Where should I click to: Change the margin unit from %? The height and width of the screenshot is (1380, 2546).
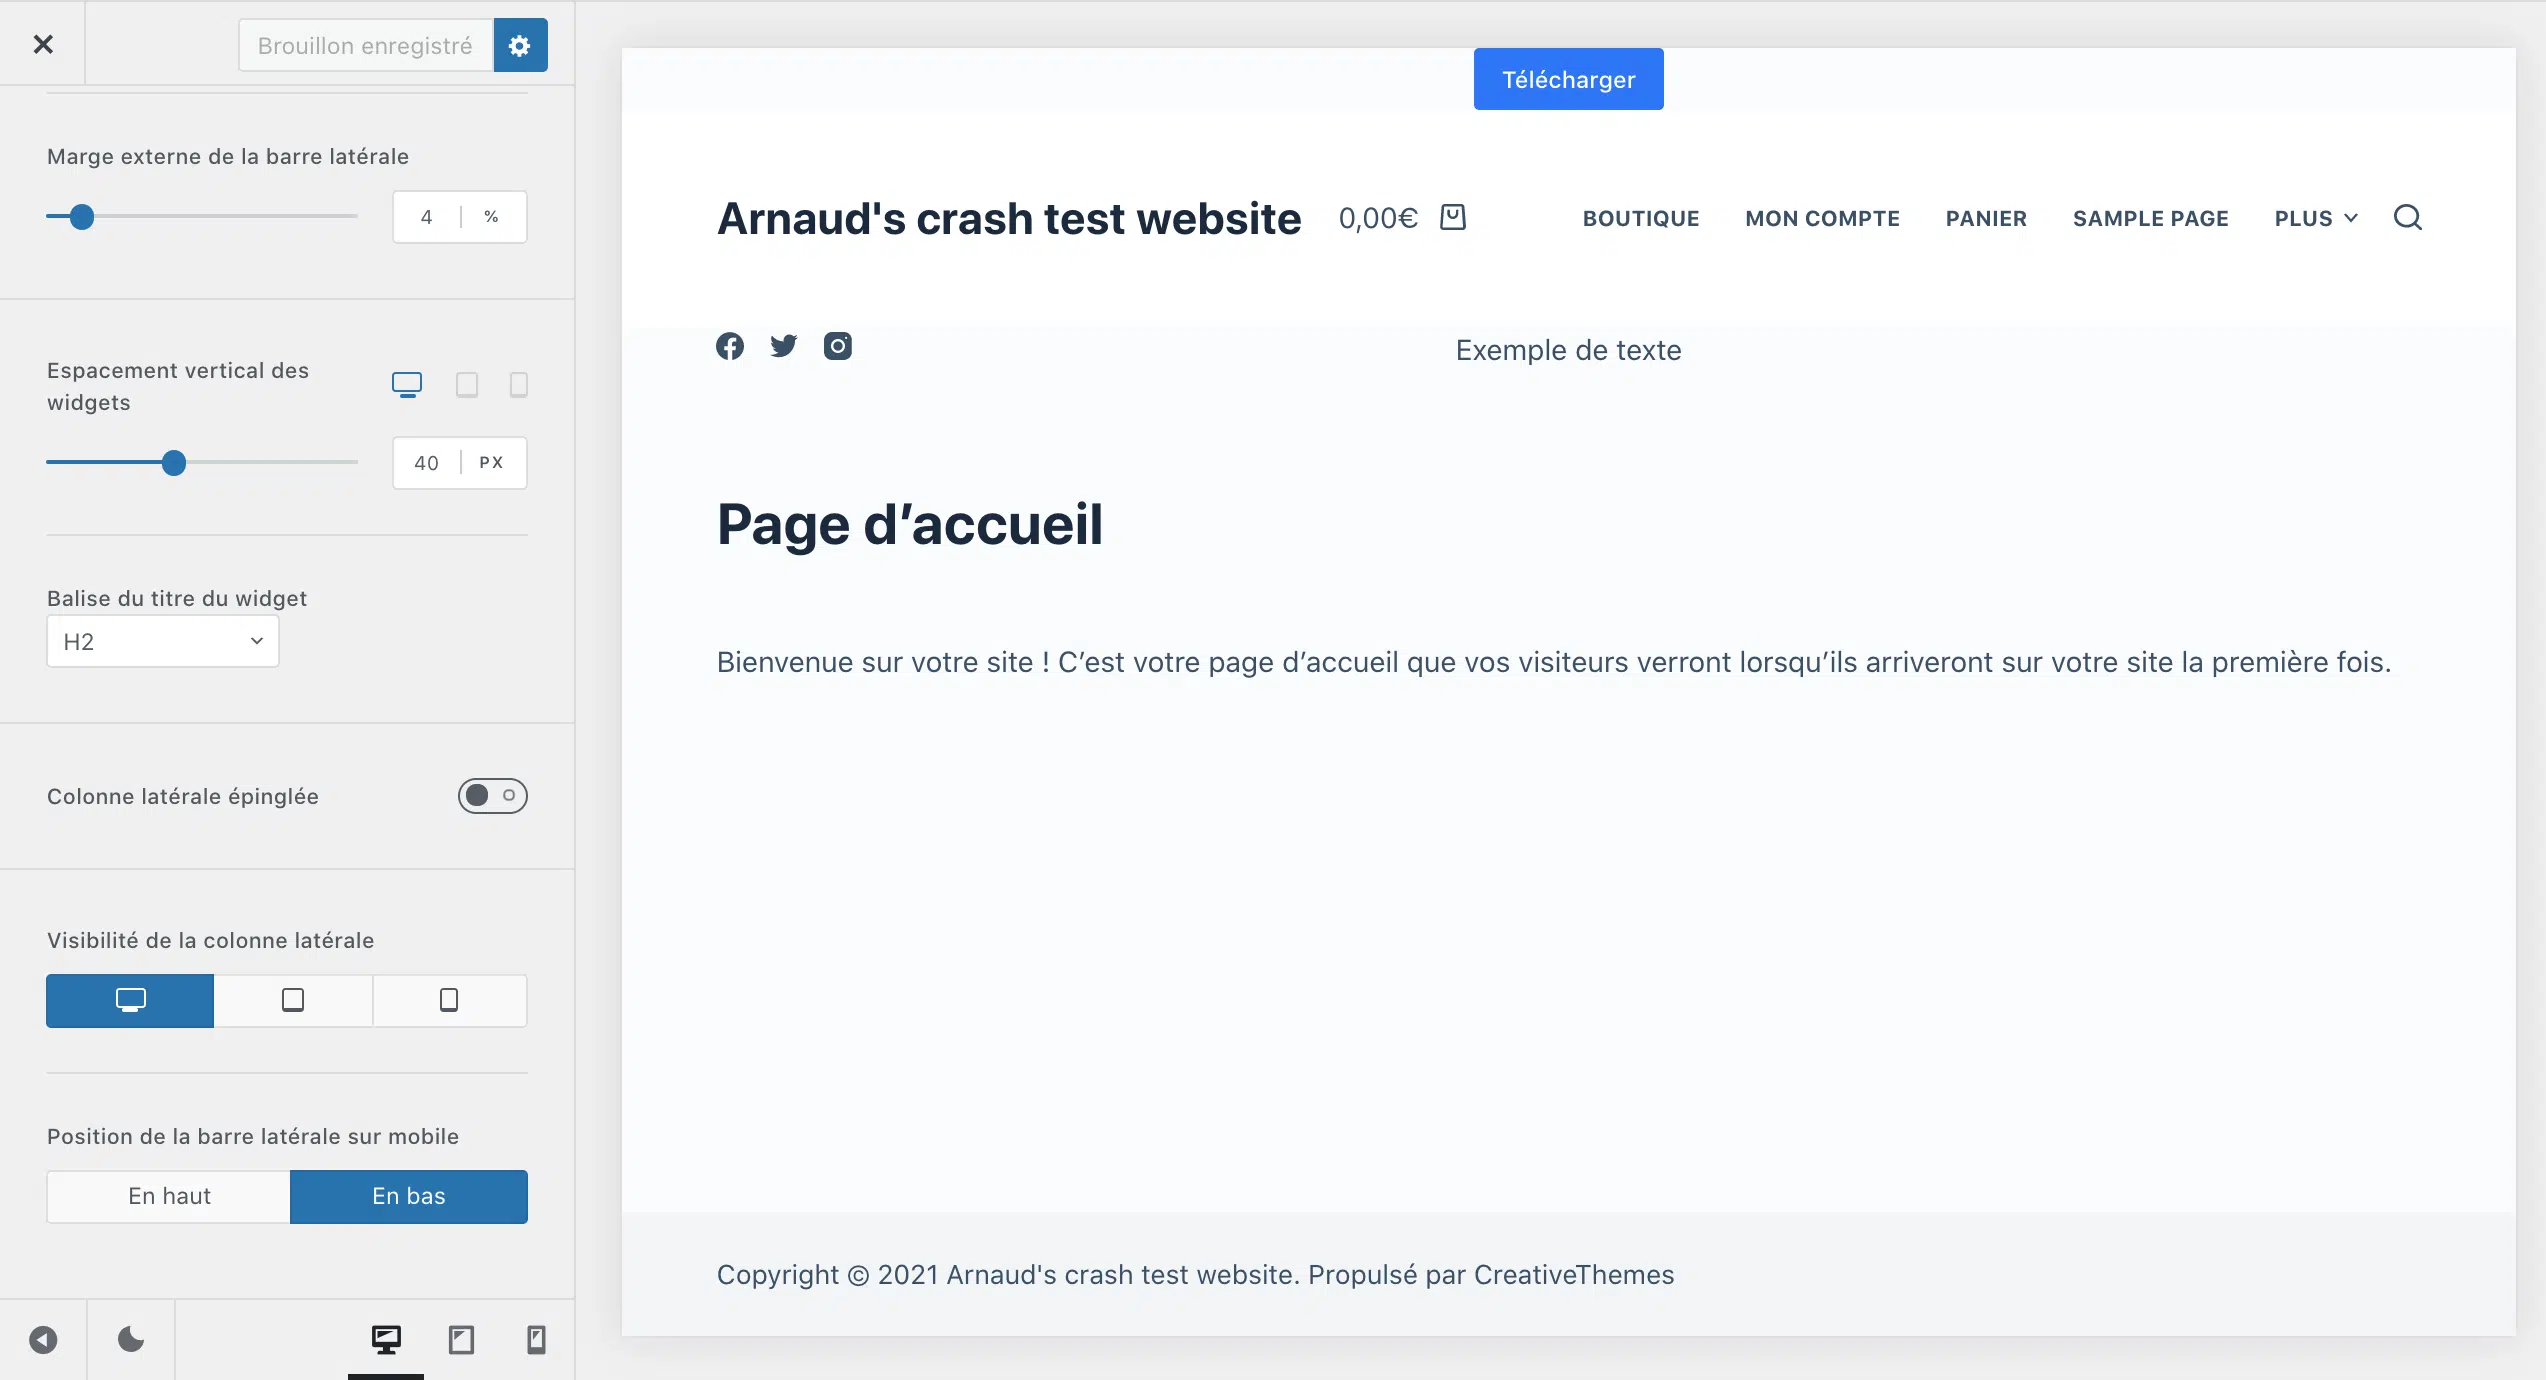click(x=492, y=217)
